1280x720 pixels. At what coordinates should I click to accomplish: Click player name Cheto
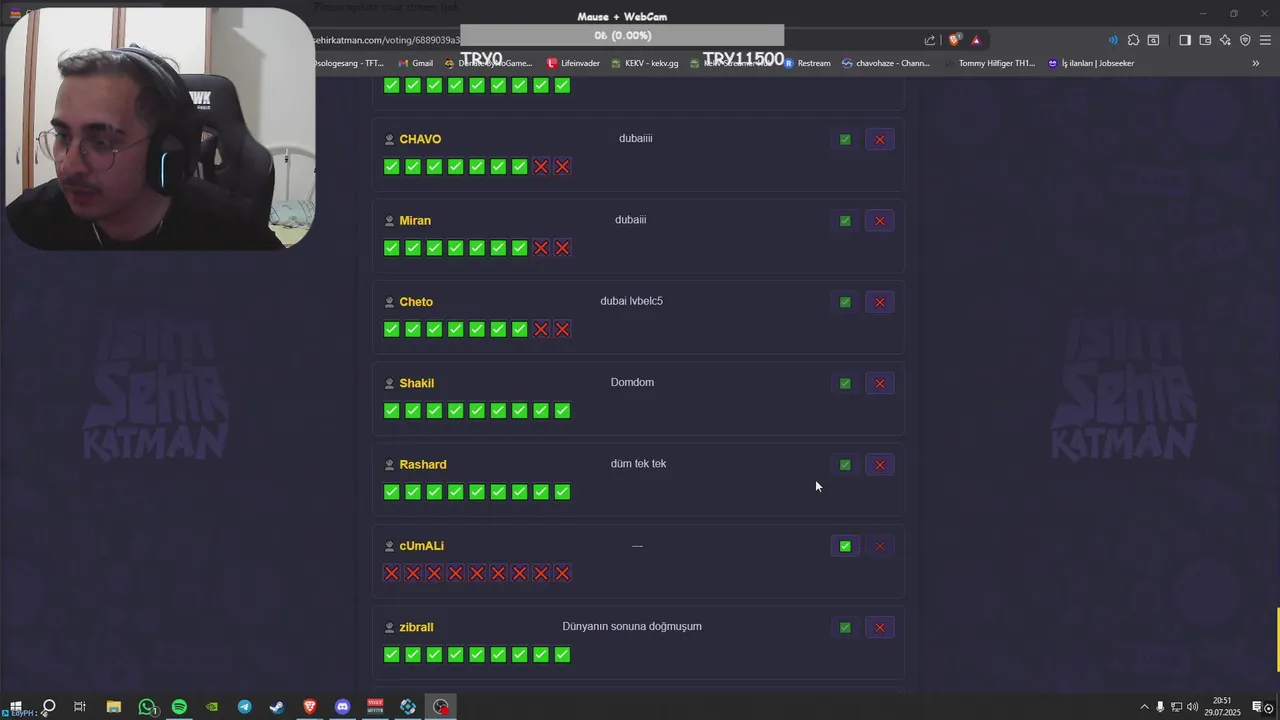pos(416,302)
